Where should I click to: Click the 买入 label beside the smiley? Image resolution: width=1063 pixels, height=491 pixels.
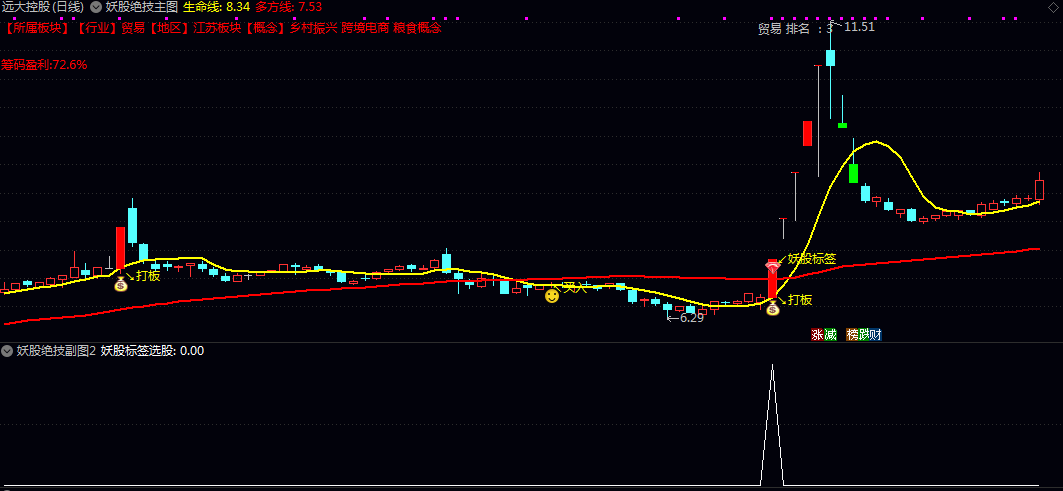coord(574,288)
